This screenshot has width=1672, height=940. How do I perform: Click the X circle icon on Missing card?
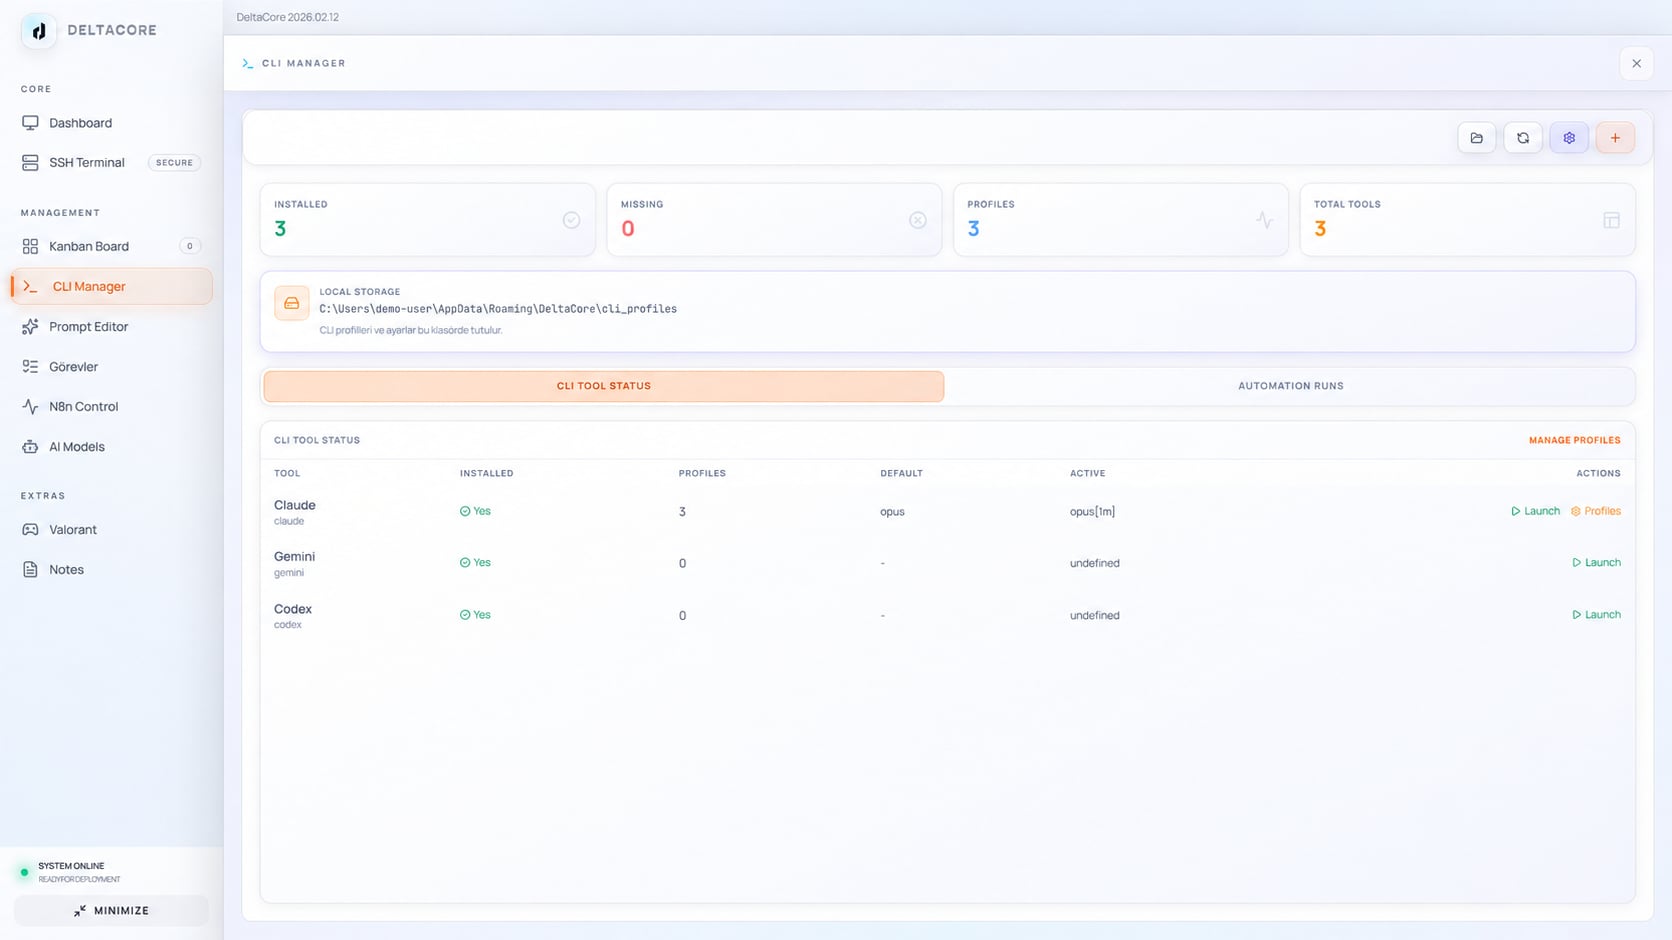[917, 220]
